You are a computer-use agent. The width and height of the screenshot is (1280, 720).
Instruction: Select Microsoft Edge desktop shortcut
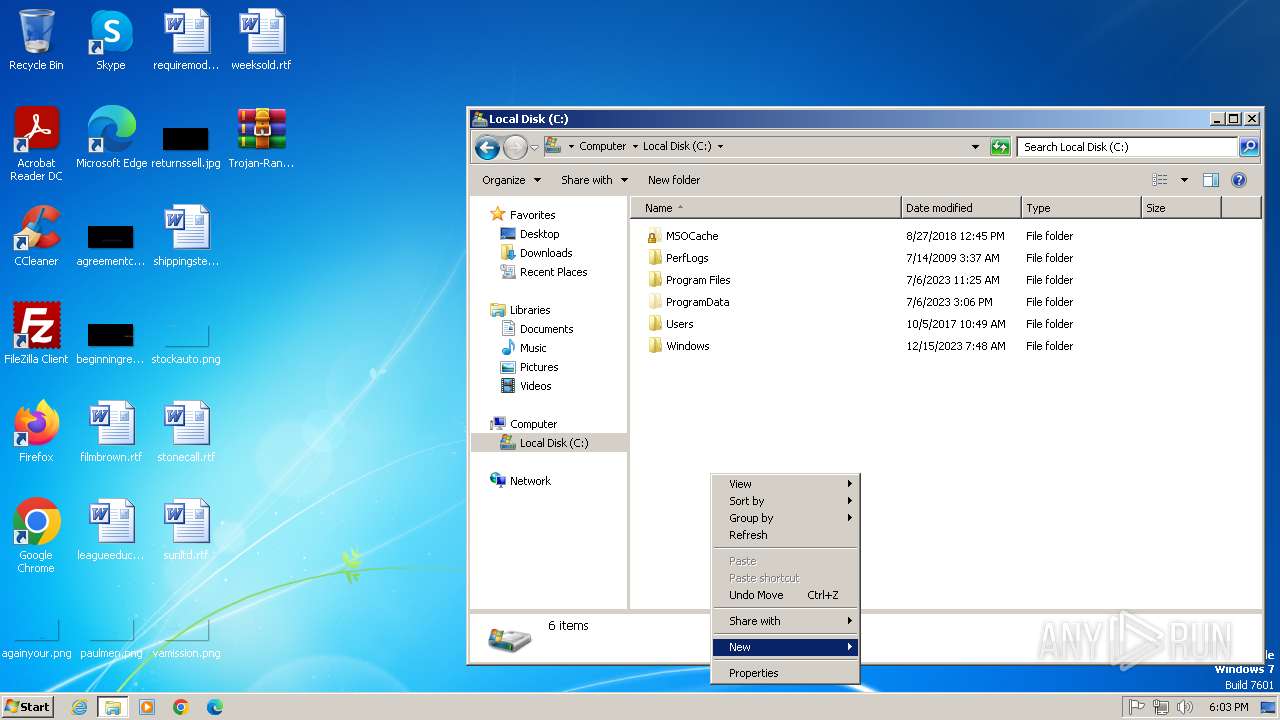tap(111, 138)
